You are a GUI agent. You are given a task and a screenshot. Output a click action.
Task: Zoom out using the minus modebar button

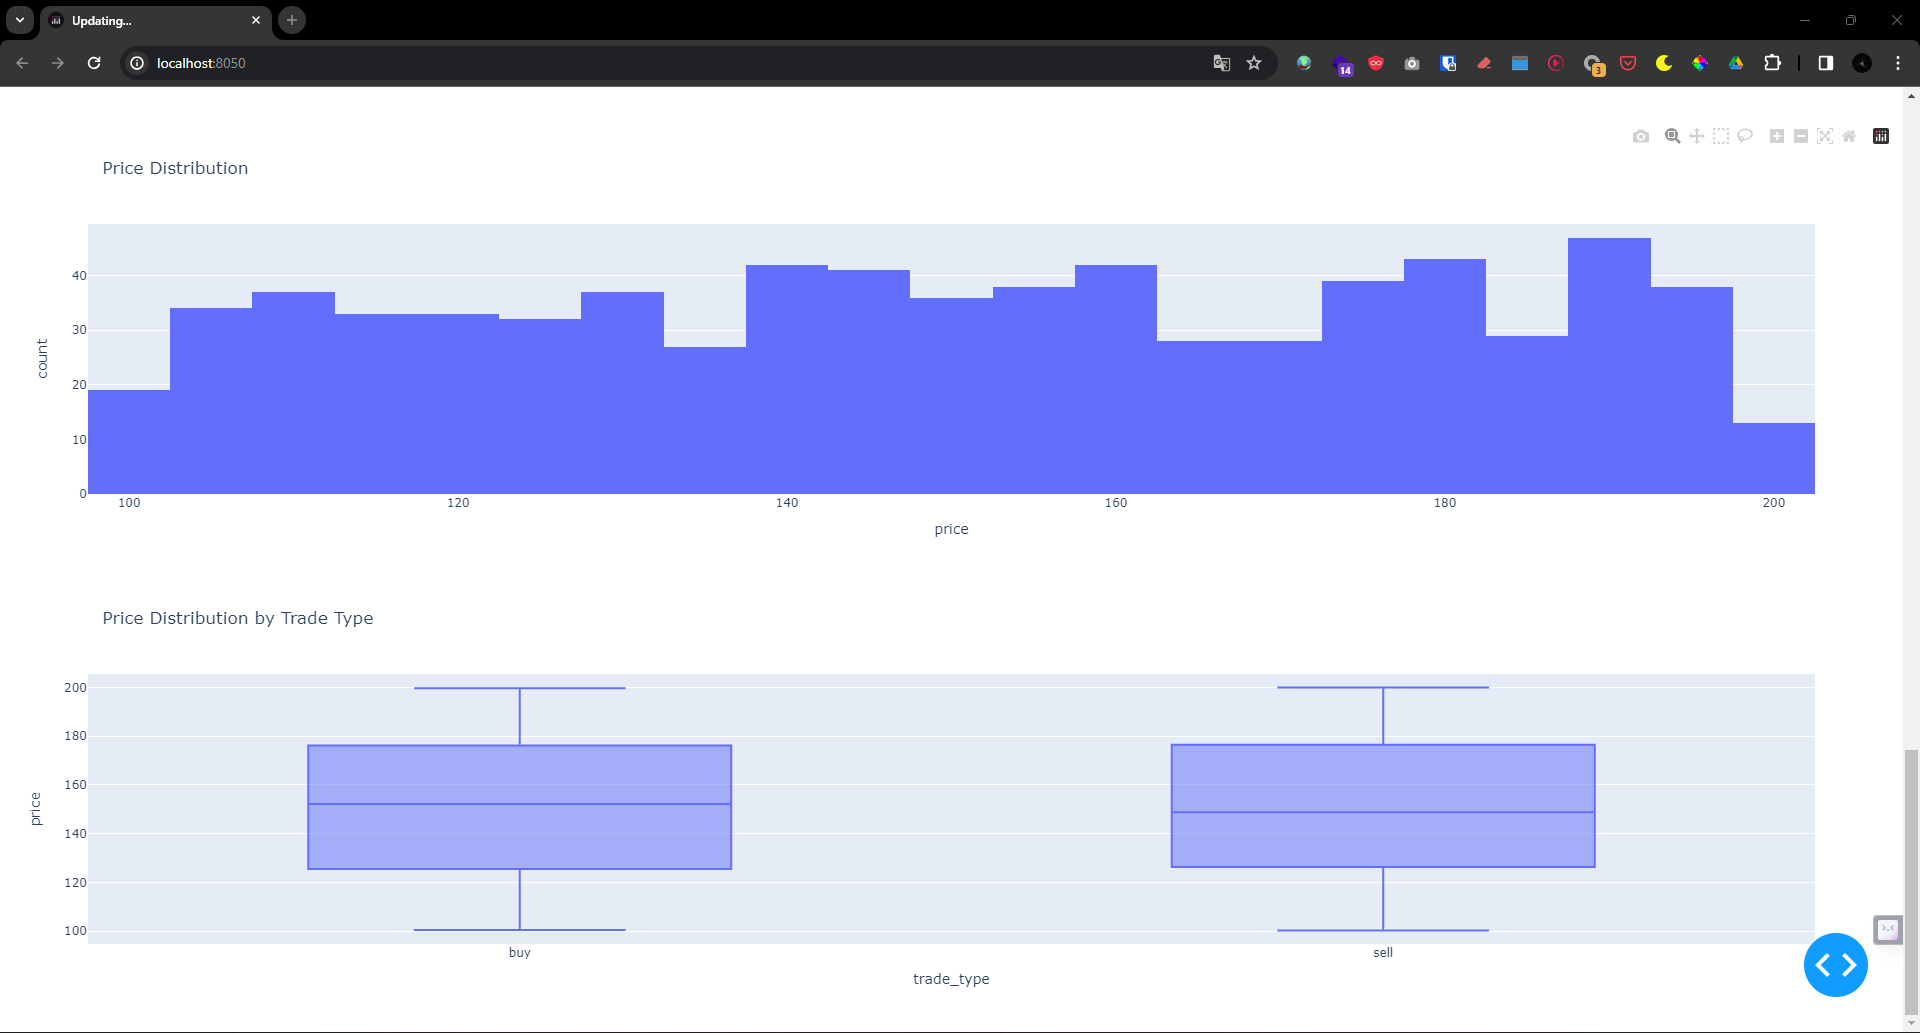click(x=1801, y=136)
